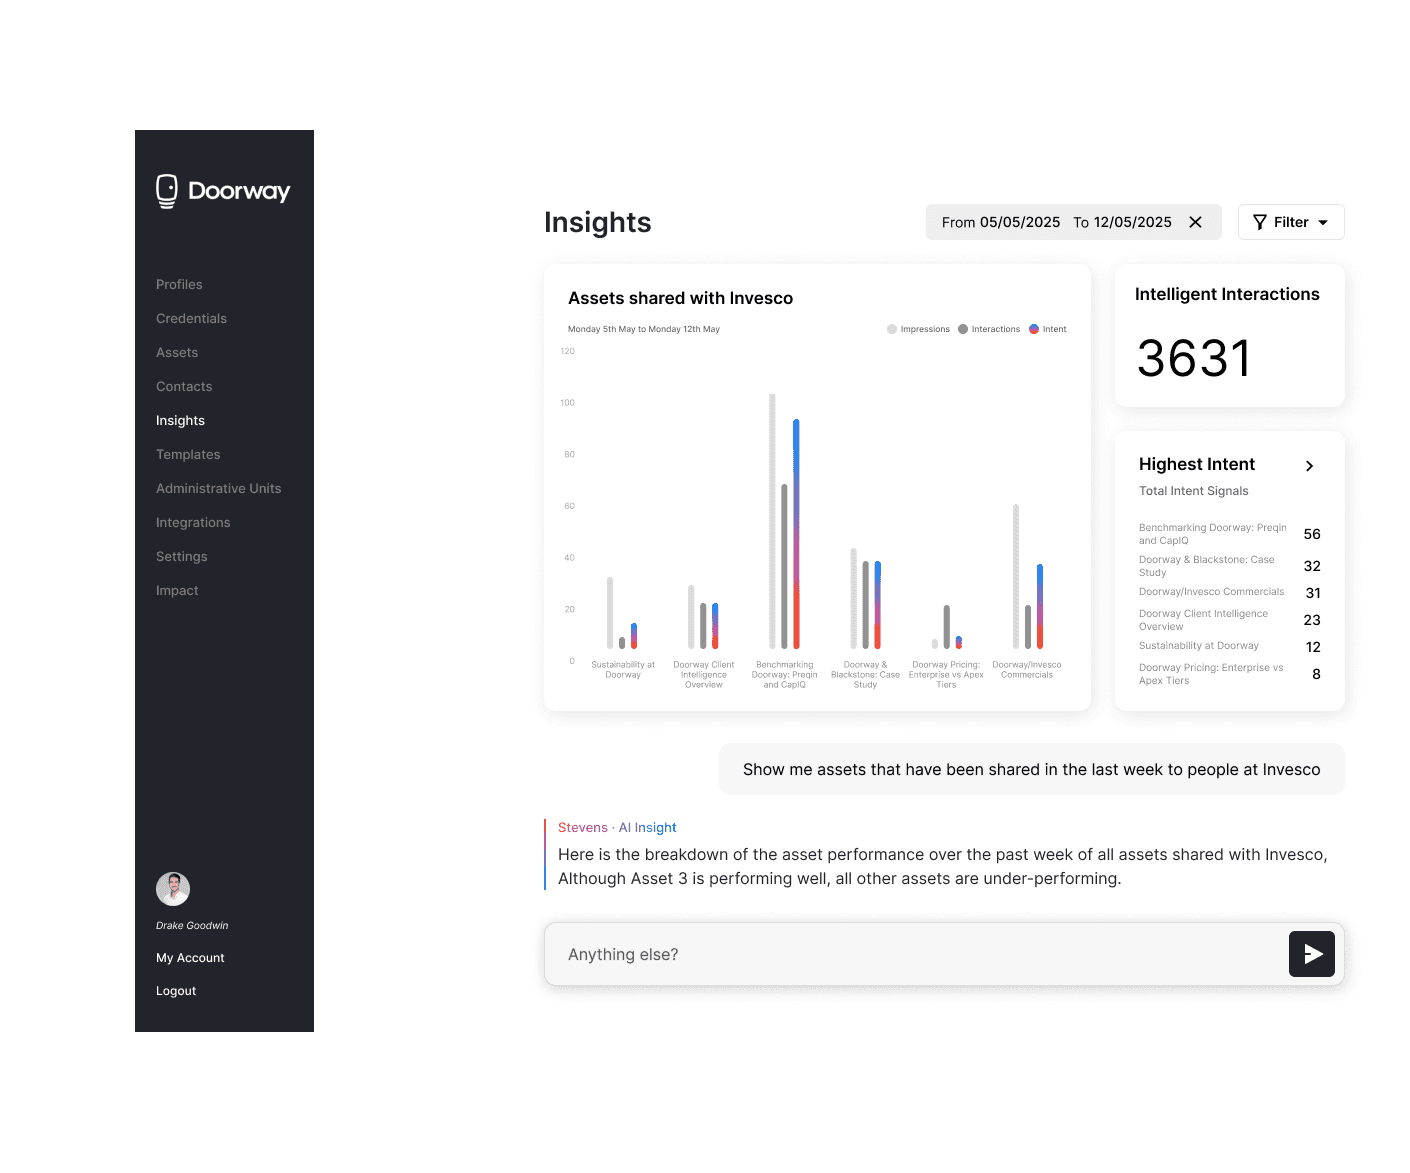The width and height of the screenshot is (1410, 1173).
Task: Select Contacts in the sidebar
Action: tap(184, 386)
